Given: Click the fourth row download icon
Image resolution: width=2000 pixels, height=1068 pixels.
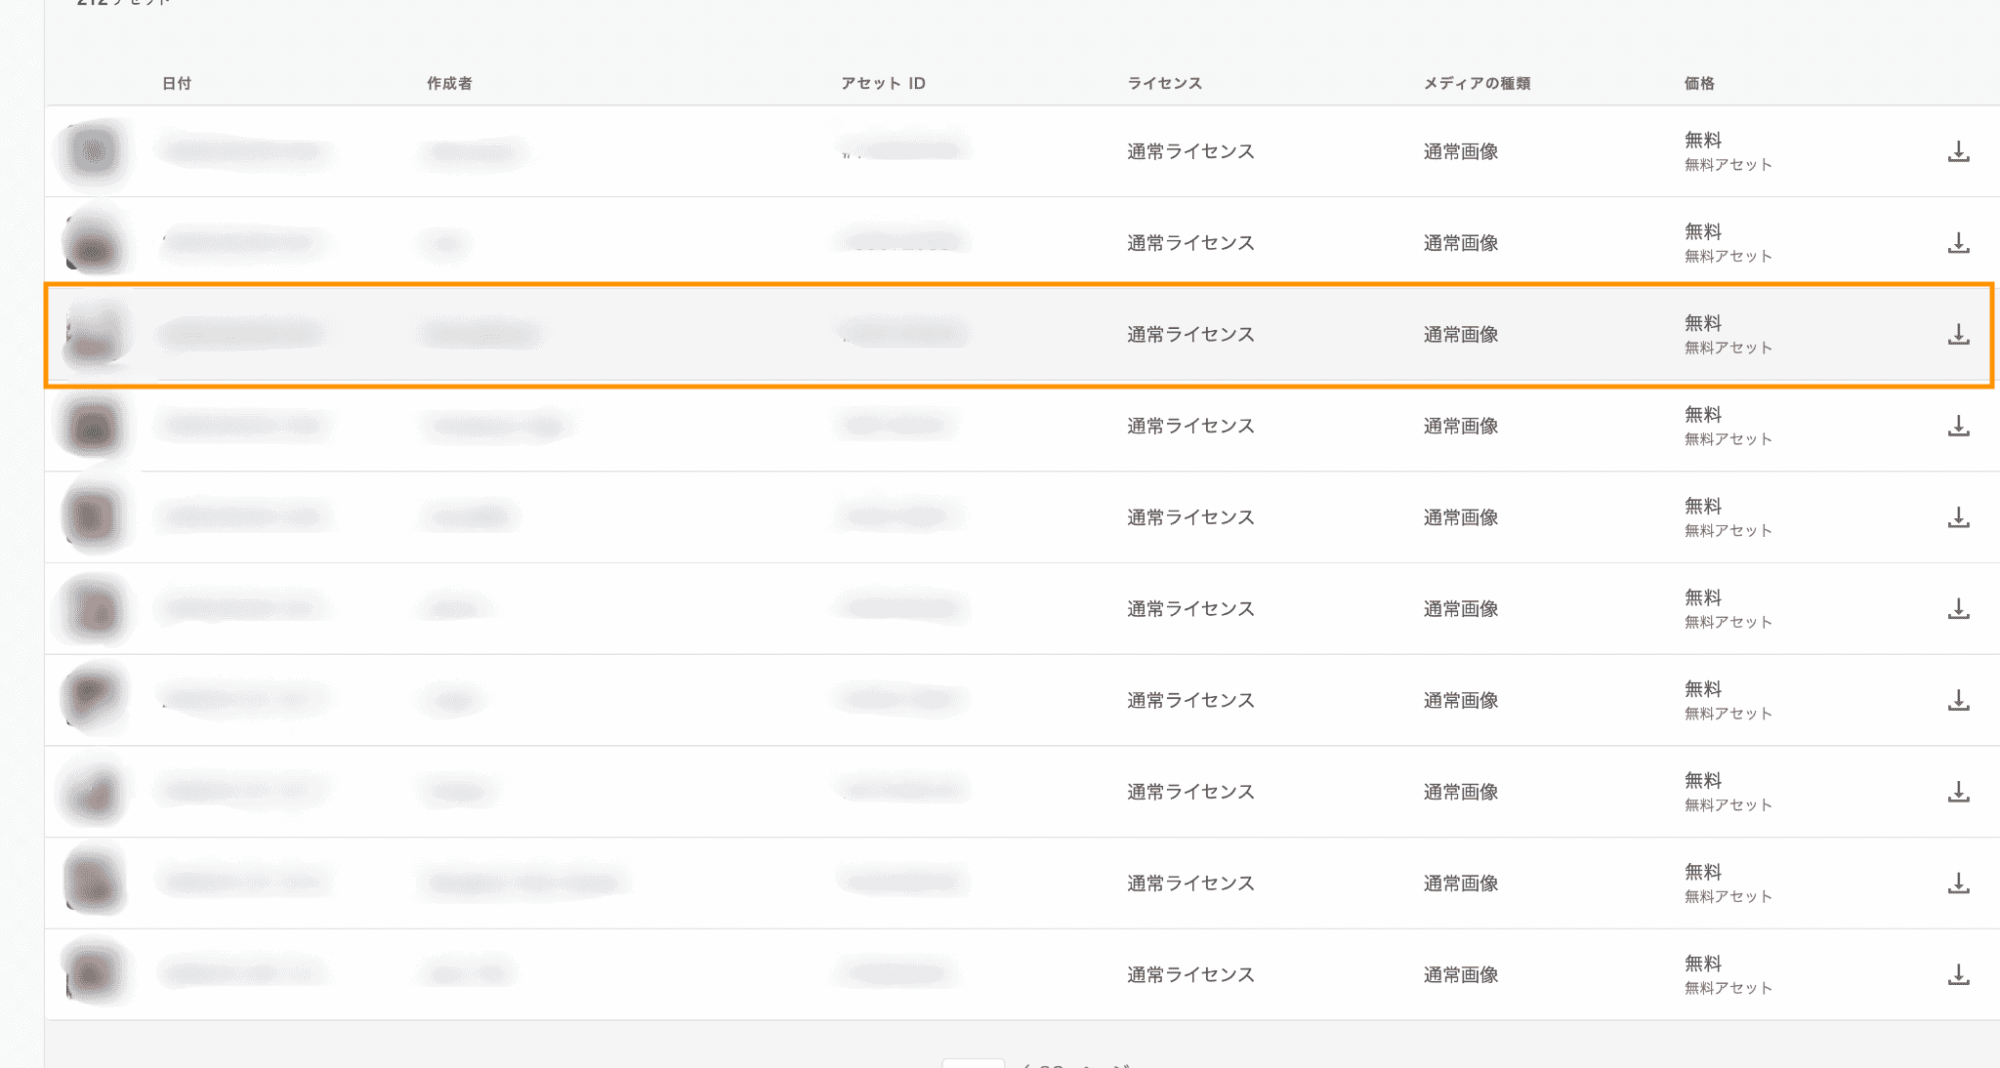Looking at the screenshot, I should 1958,426.
